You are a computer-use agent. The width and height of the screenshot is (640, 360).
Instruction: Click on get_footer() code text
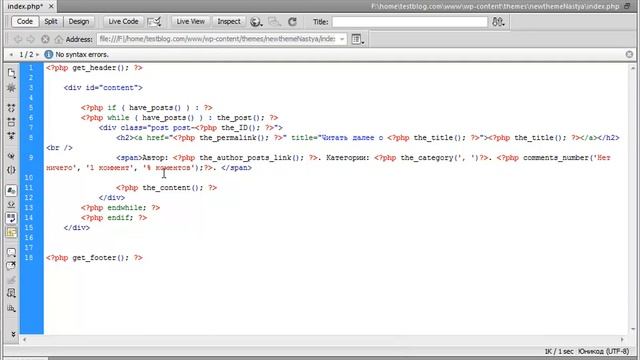[100, 258]
